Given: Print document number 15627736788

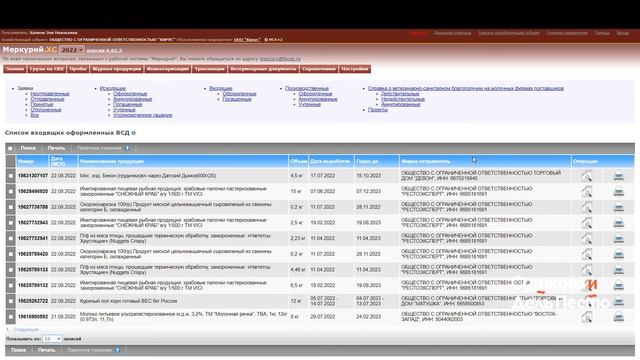Looking at the screenshot, I should tap(618, 207).
